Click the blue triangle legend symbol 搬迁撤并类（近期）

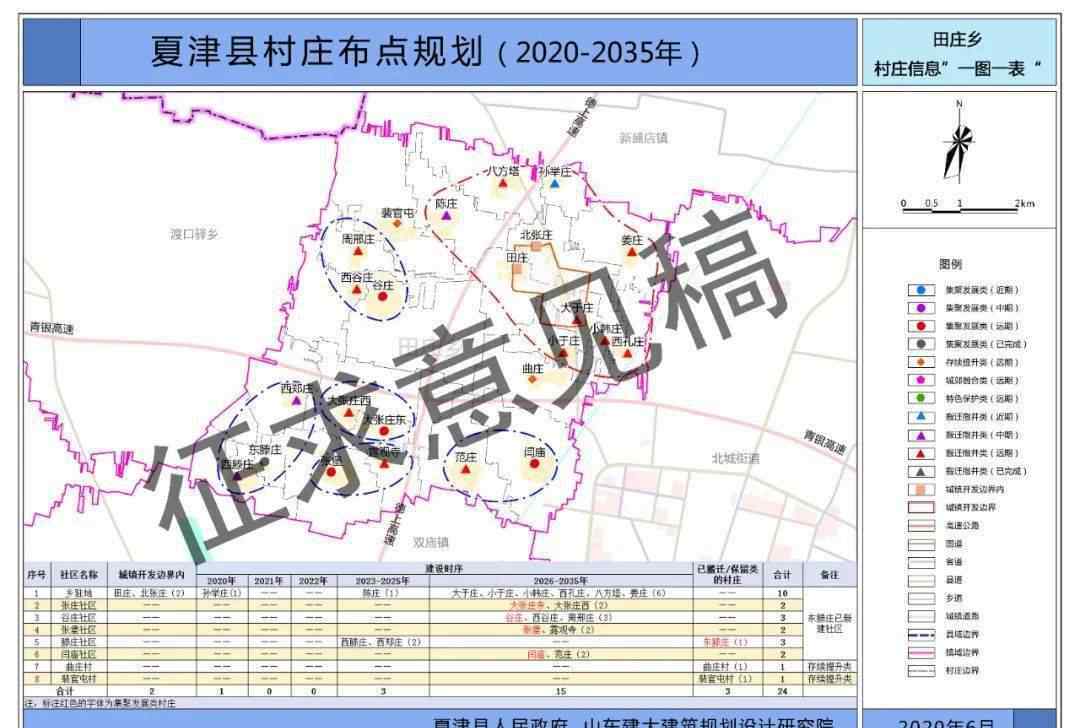point(921,417)
